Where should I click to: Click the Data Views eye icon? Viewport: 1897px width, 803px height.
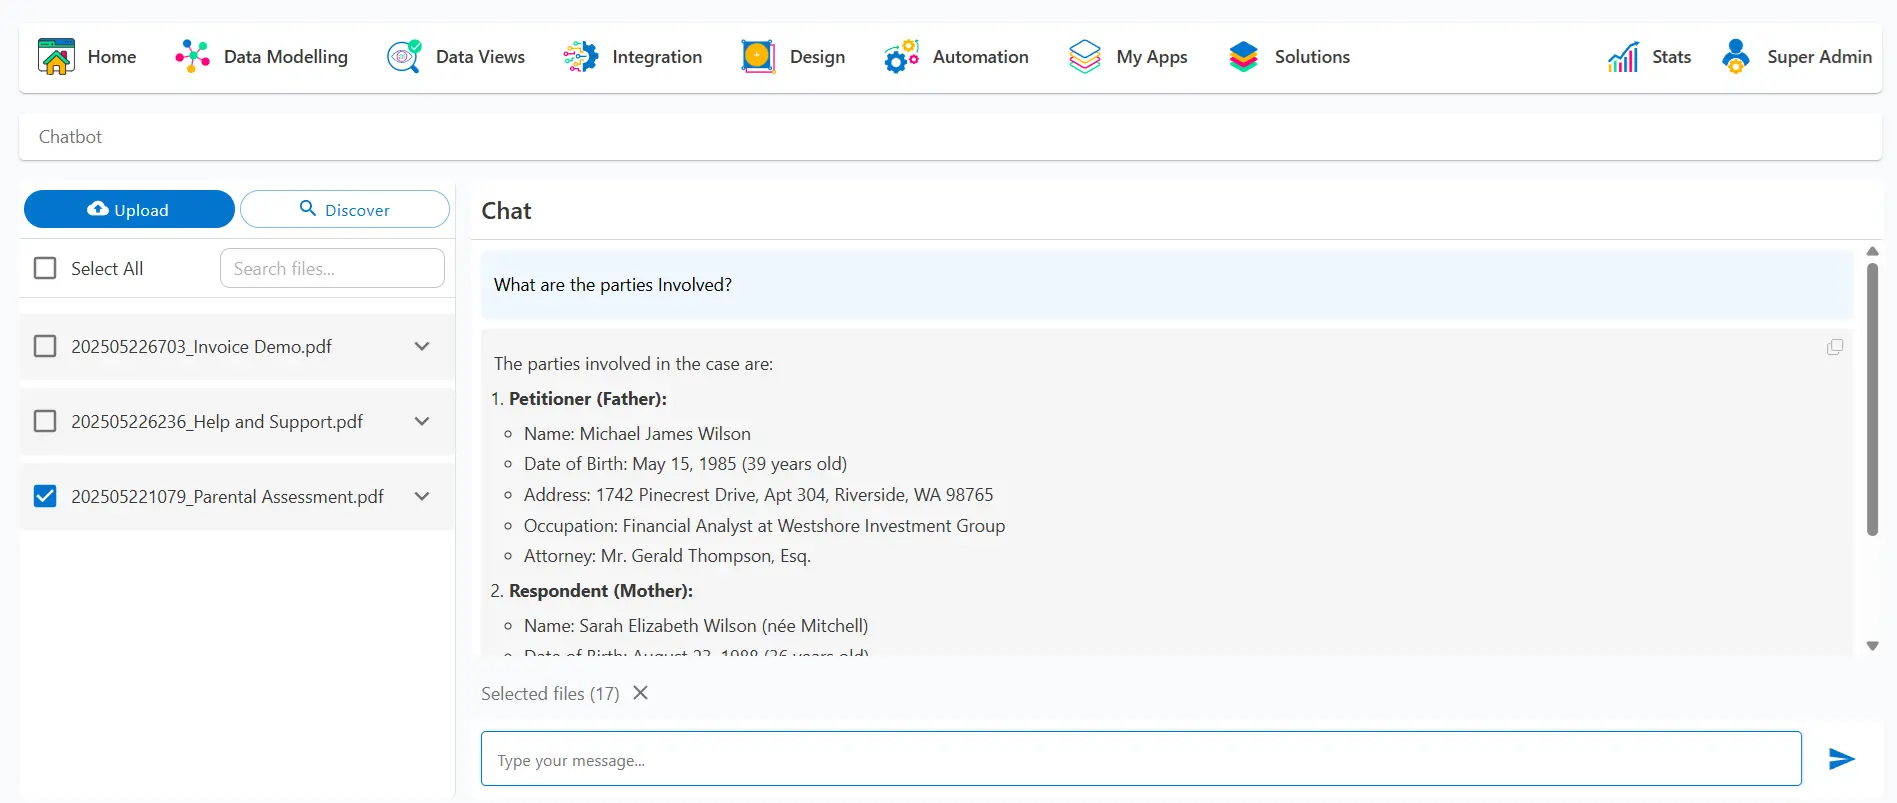click(404, 57)
